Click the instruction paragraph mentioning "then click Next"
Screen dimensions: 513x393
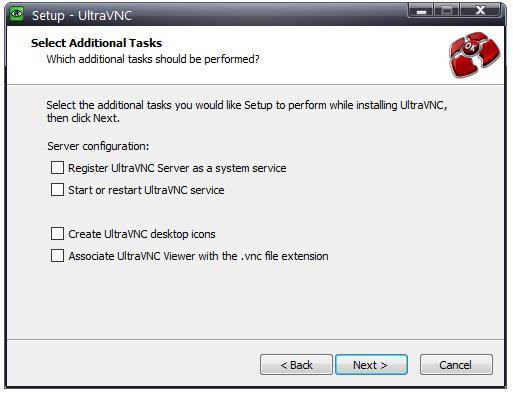coord(247,111)
